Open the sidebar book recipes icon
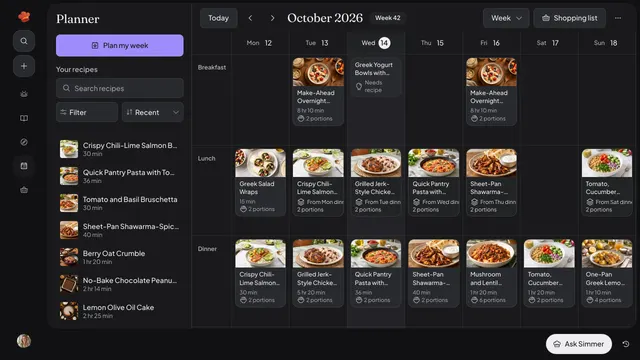Viewport: 640px width, 360px height. pos(24,118)
